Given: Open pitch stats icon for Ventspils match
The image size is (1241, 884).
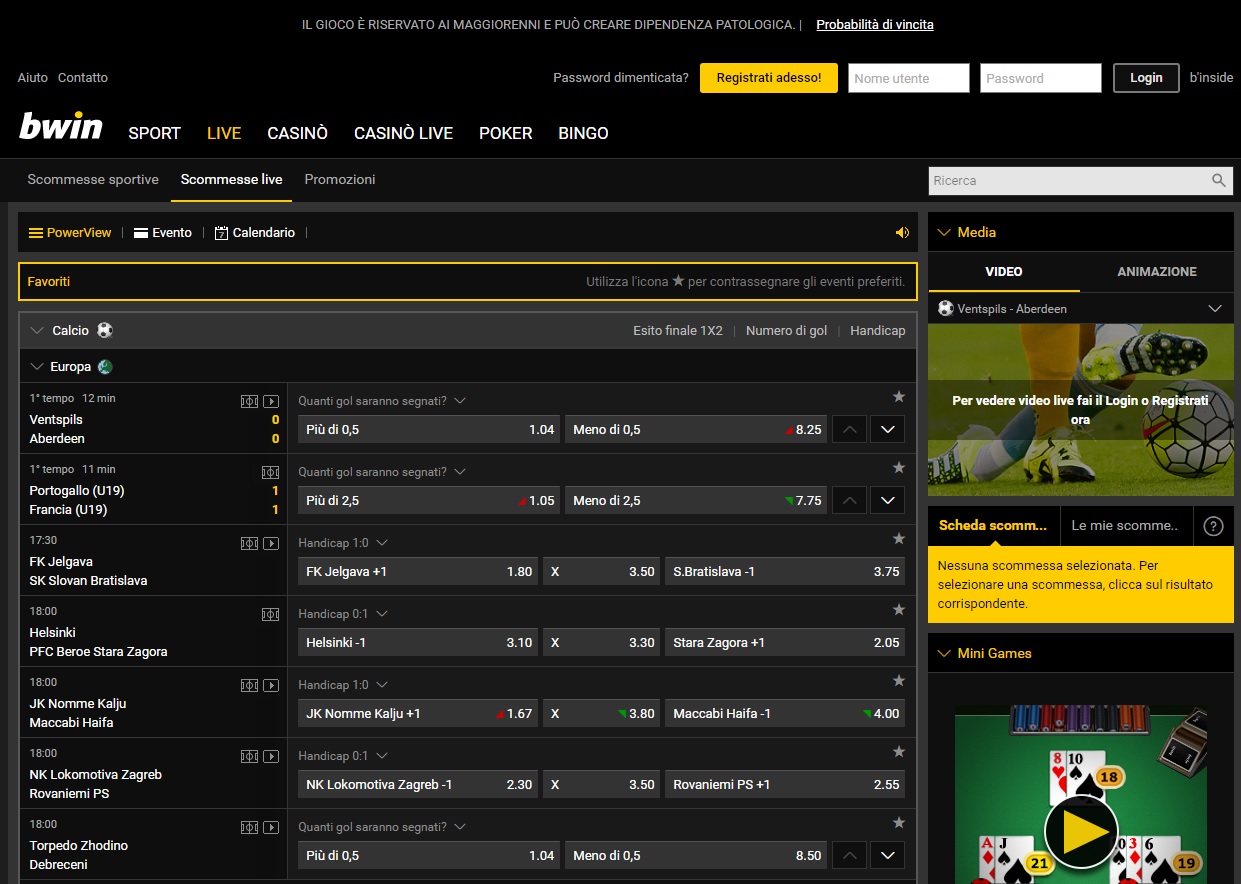Looking at the screenshot, I should click(x=250, y=401).
